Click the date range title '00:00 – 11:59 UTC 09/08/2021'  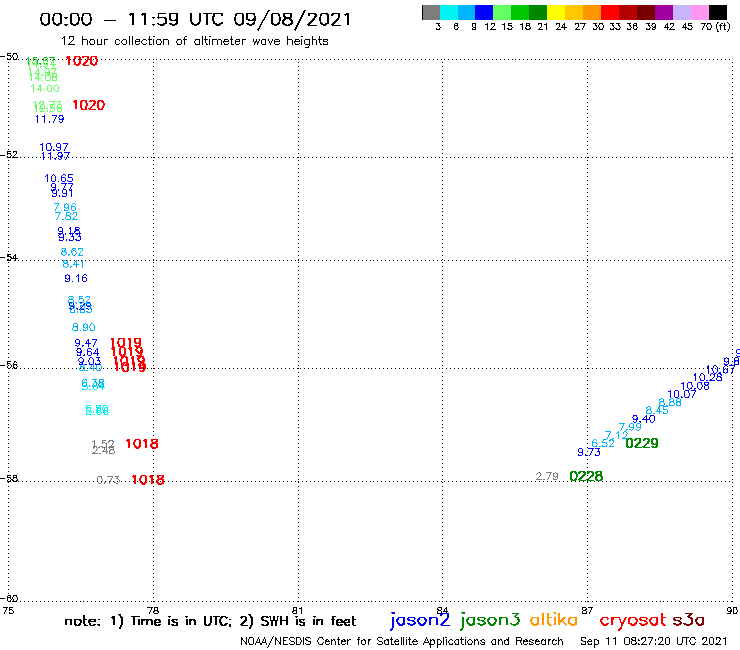coord(195,19)
